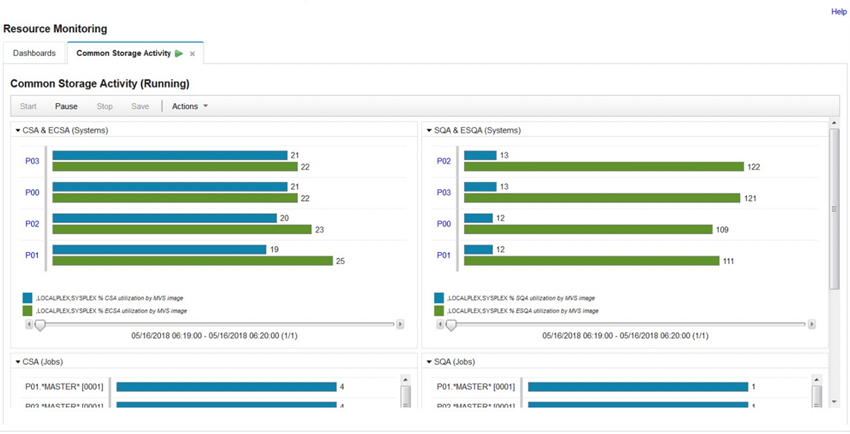The width and height of the screenshot is (850, 434).
Task: Select the Common Storage Activity tab
Action: (124, 53)
